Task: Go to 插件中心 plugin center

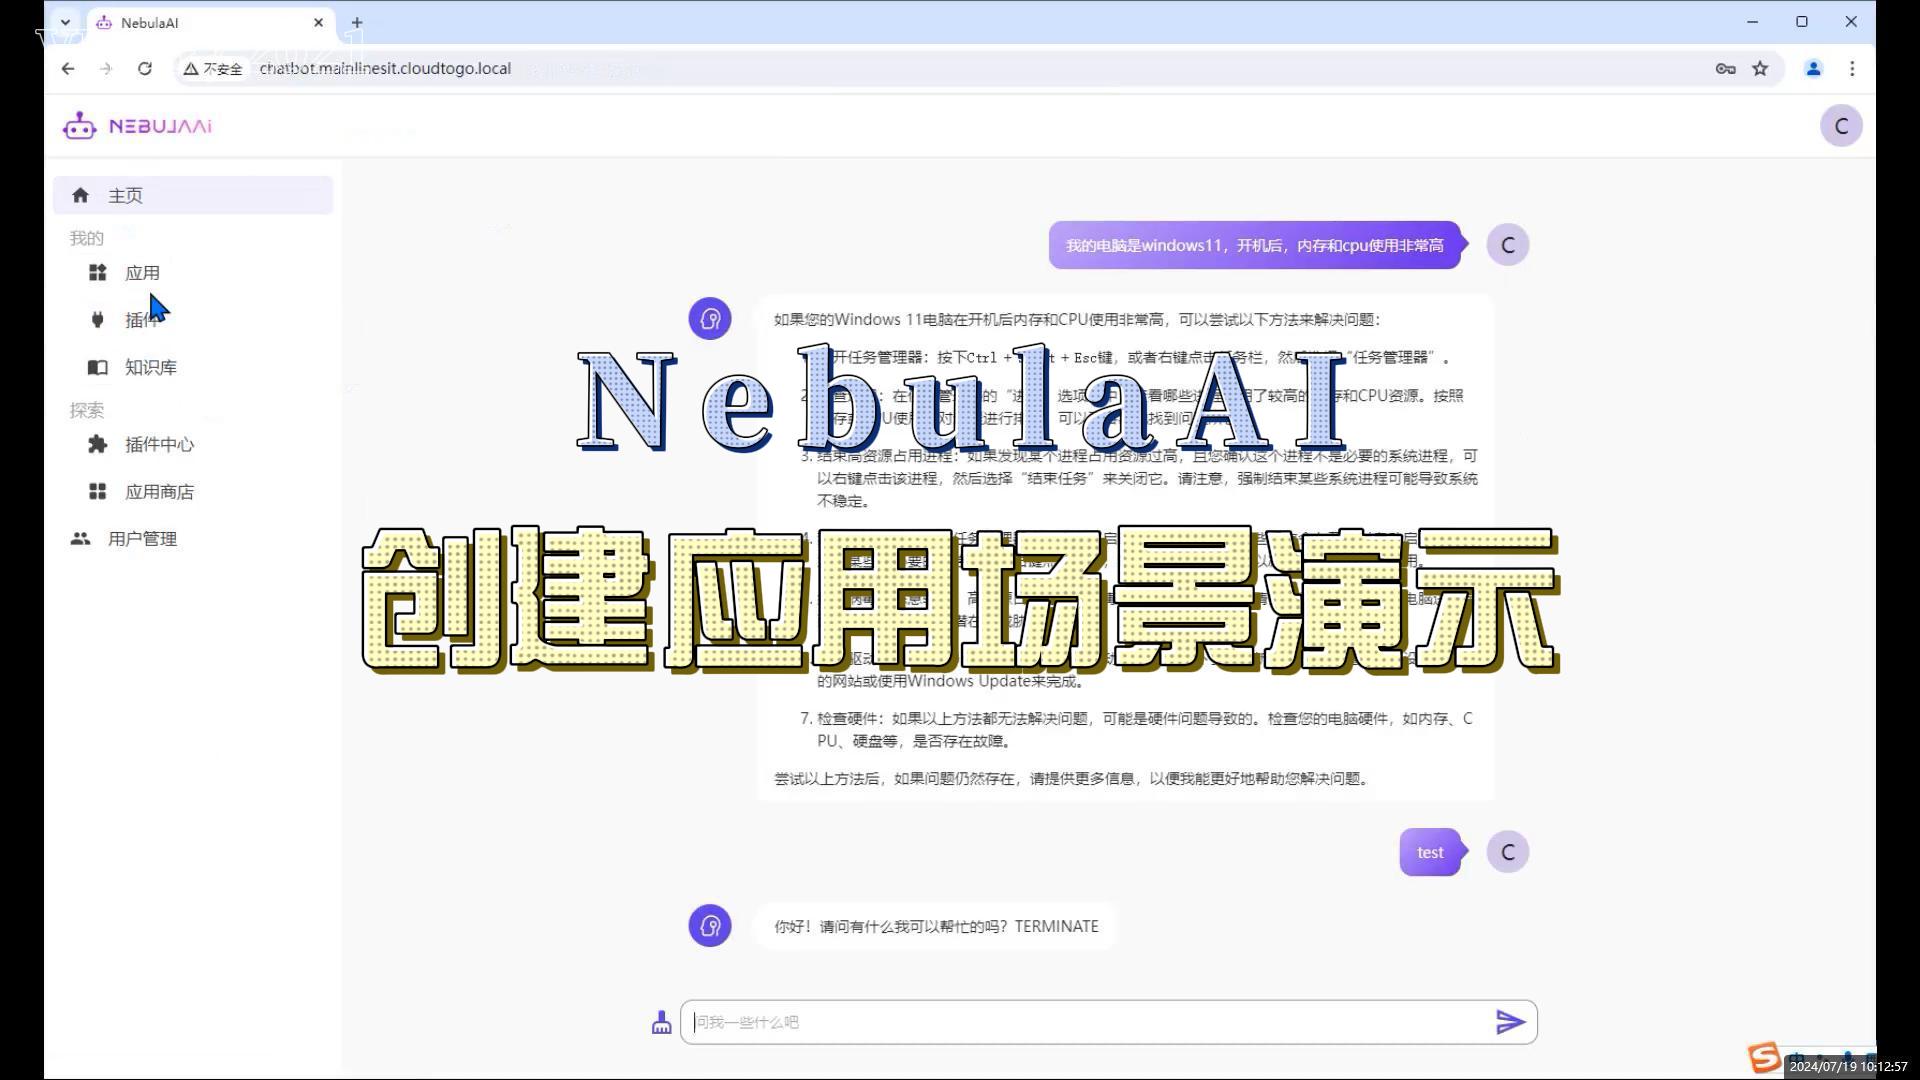Action: coord(158,444)
